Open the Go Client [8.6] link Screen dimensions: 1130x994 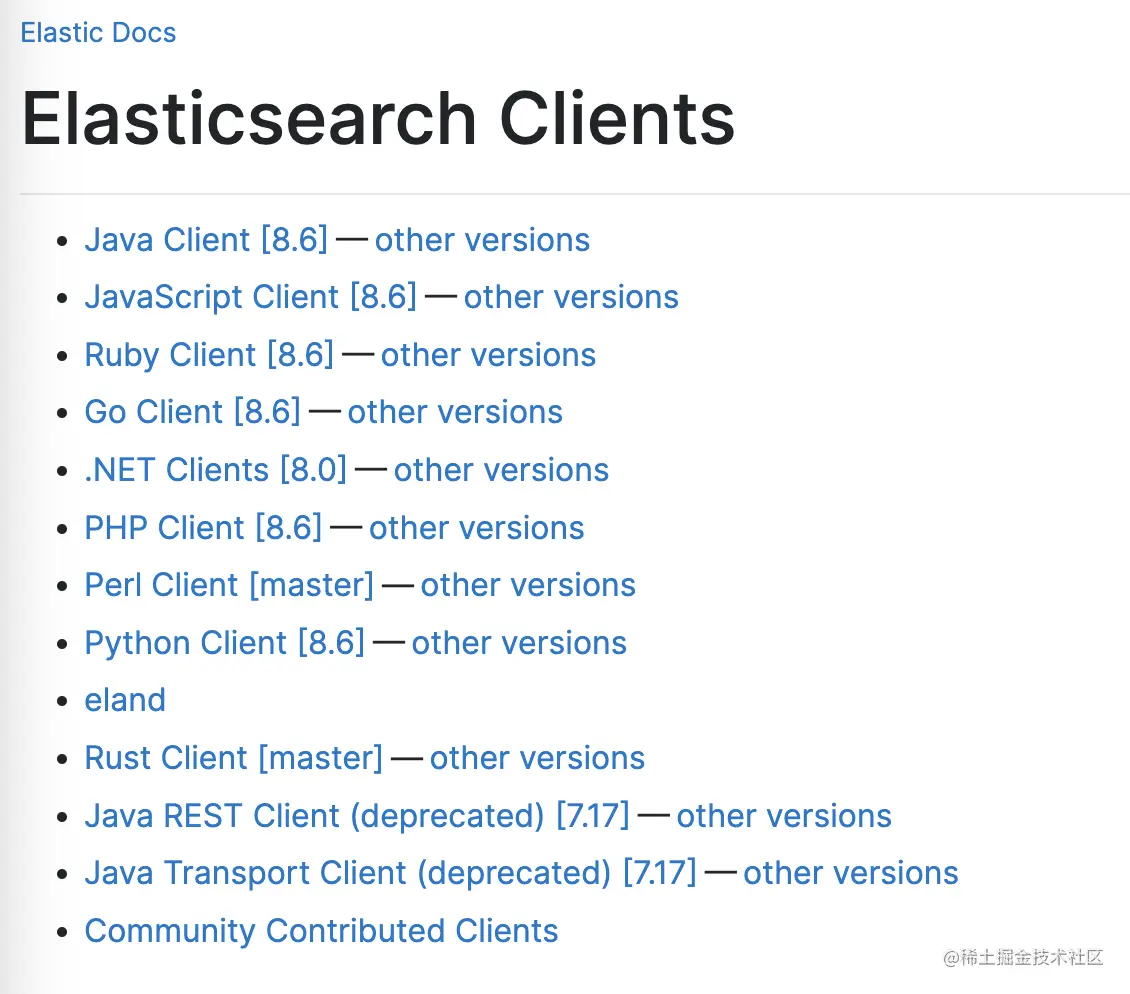(x=192, y=412)
